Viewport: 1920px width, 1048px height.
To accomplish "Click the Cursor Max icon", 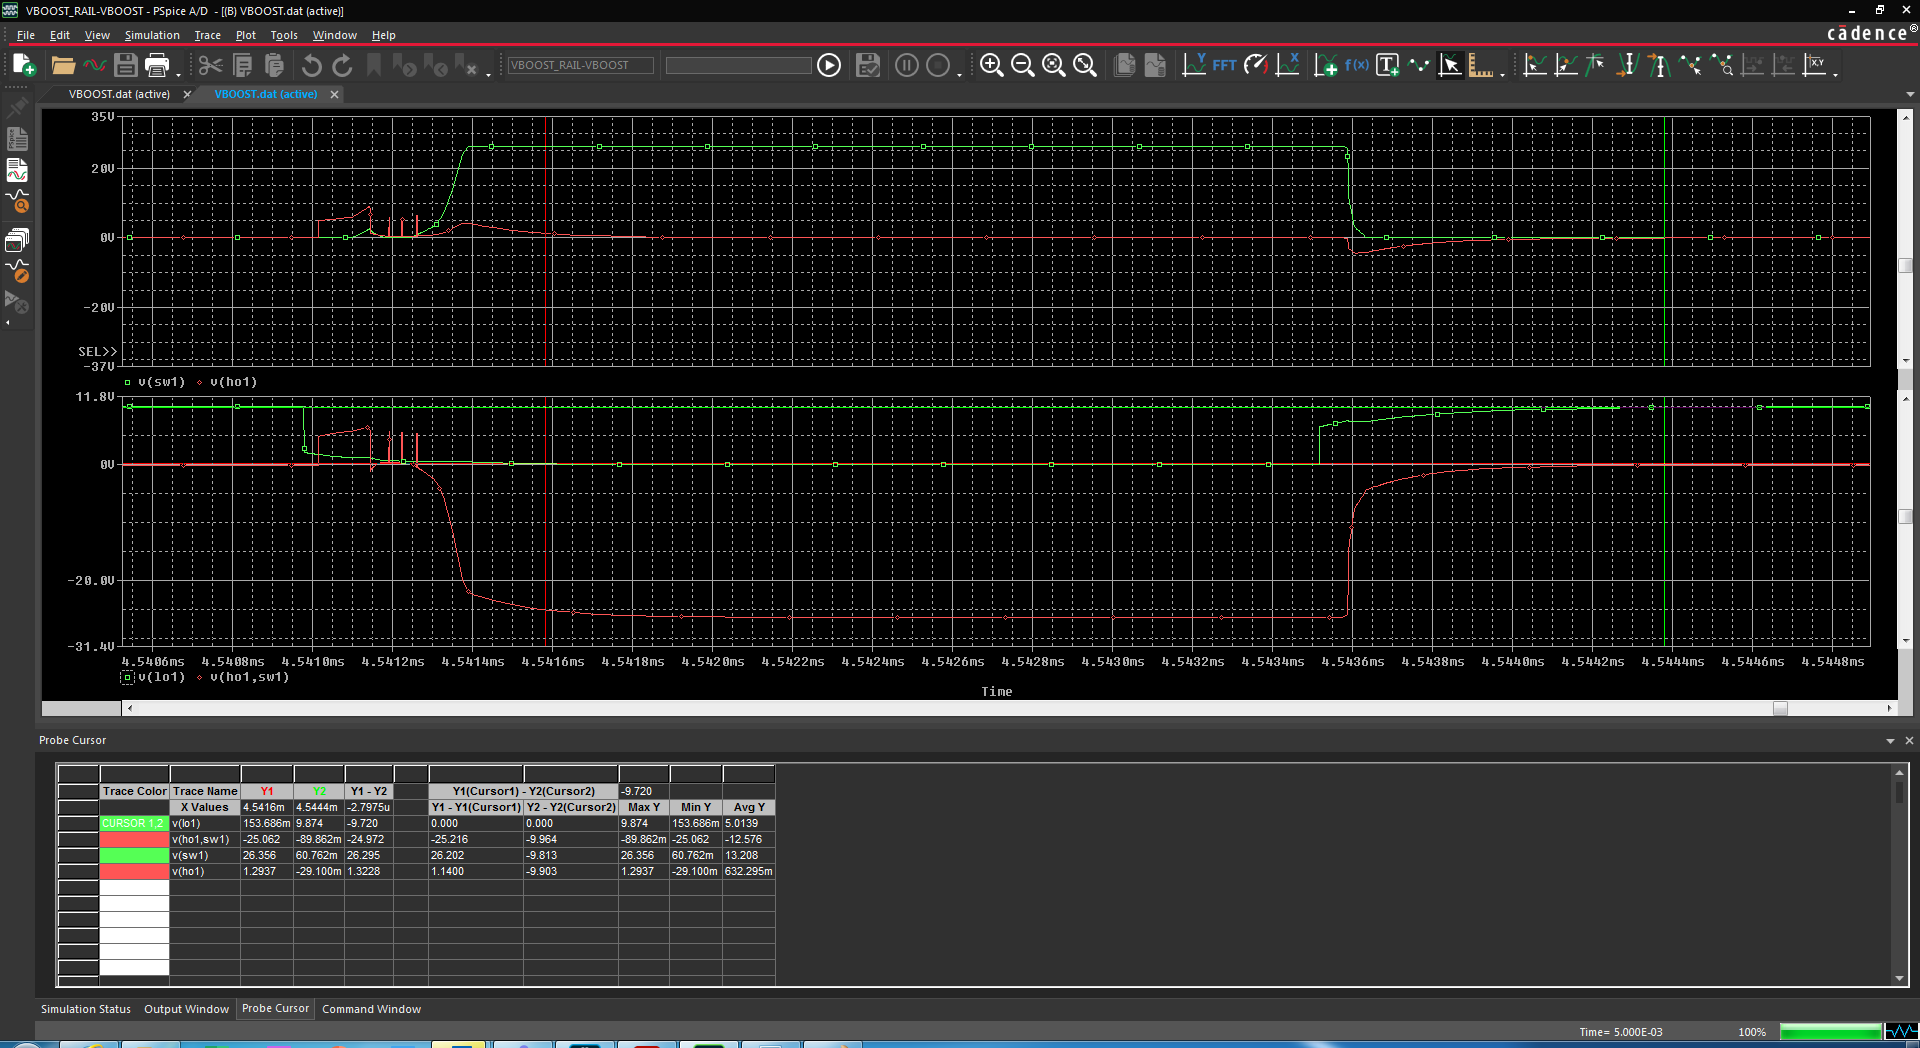I will coord(1659,65).
